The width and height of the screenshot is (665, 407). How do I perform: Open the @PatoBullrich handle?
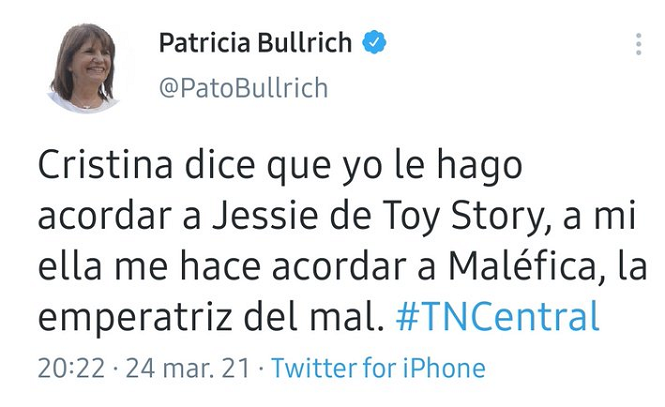click(243, 88)
